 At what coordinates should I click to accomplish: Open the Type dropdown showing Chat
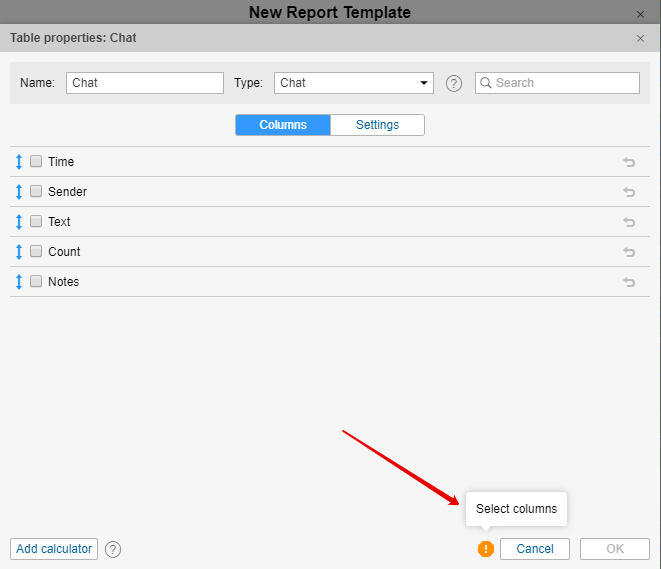[353, 83]
